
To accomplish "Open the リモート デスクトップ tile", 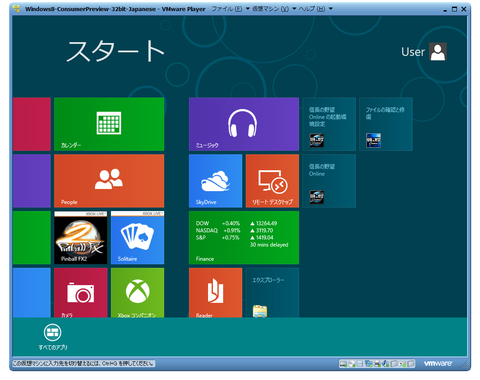I will click(x=272, y=181).
